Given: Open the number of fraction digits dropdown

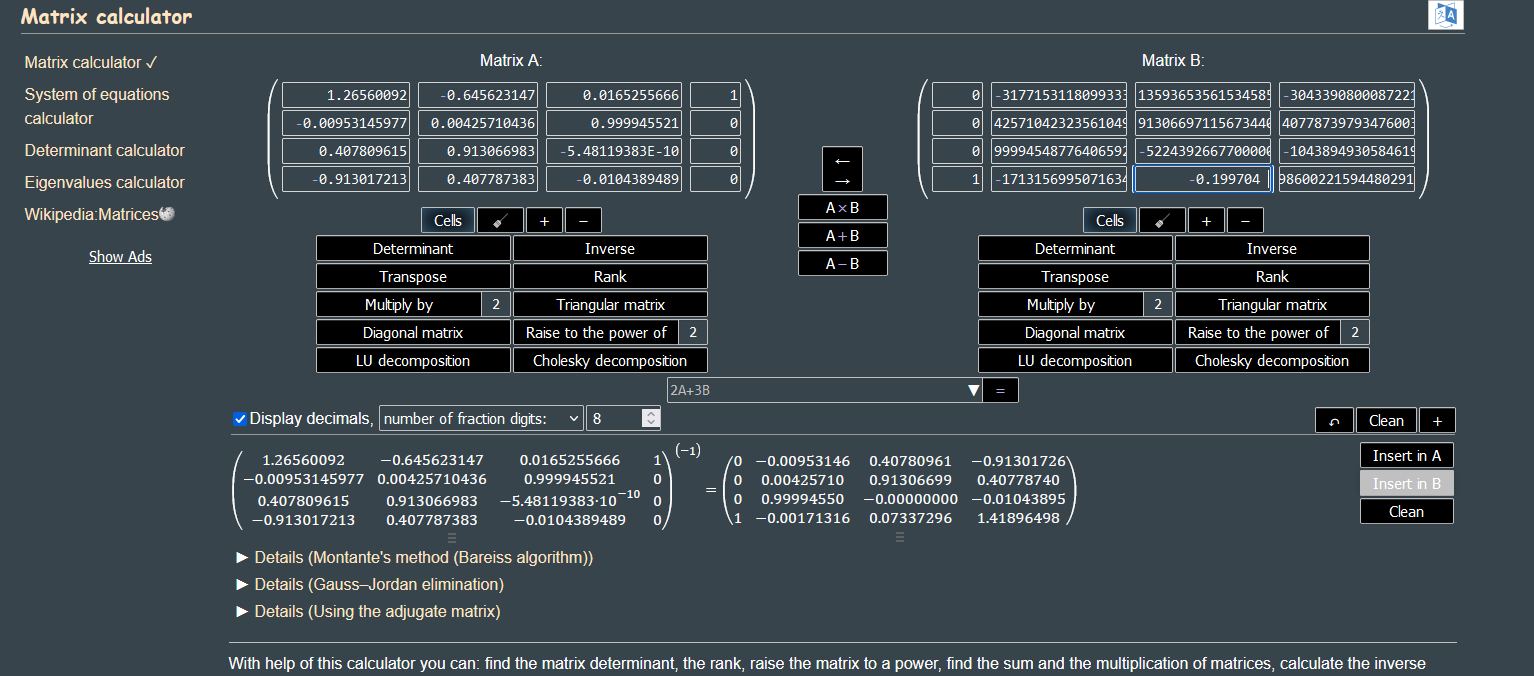Looking at the screenshot, I should (481, 419).
